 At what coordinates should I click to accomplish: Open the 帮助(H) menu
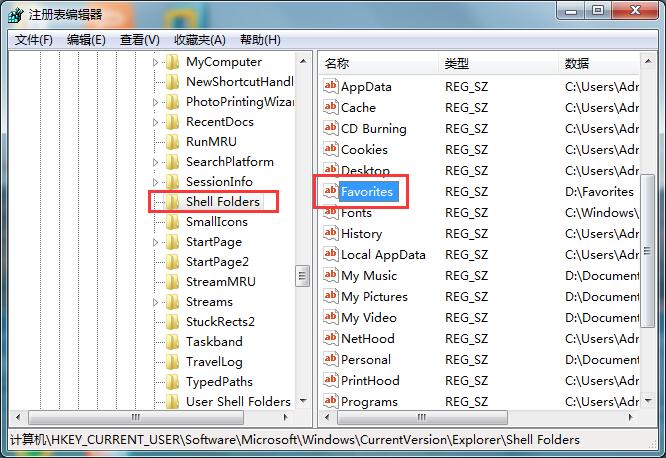tap(260, 40)
